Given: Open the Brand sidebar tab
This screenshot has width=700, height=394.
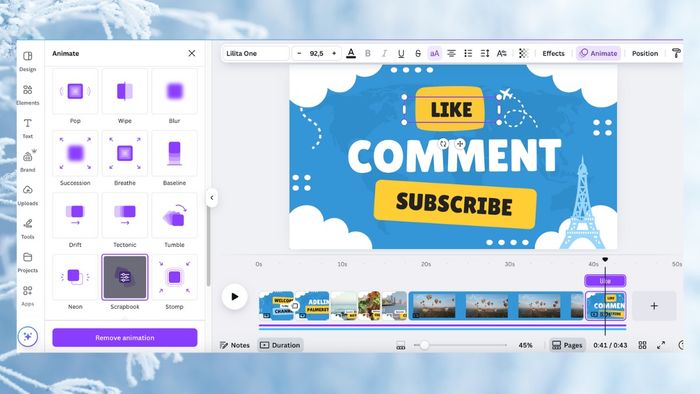Looking at the screenshot, I should tap(28, 162).
